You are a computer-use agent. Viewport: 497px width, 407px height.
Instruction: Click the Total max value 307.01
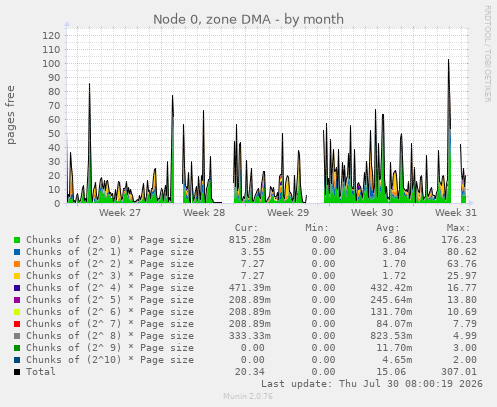coord(459,372)
